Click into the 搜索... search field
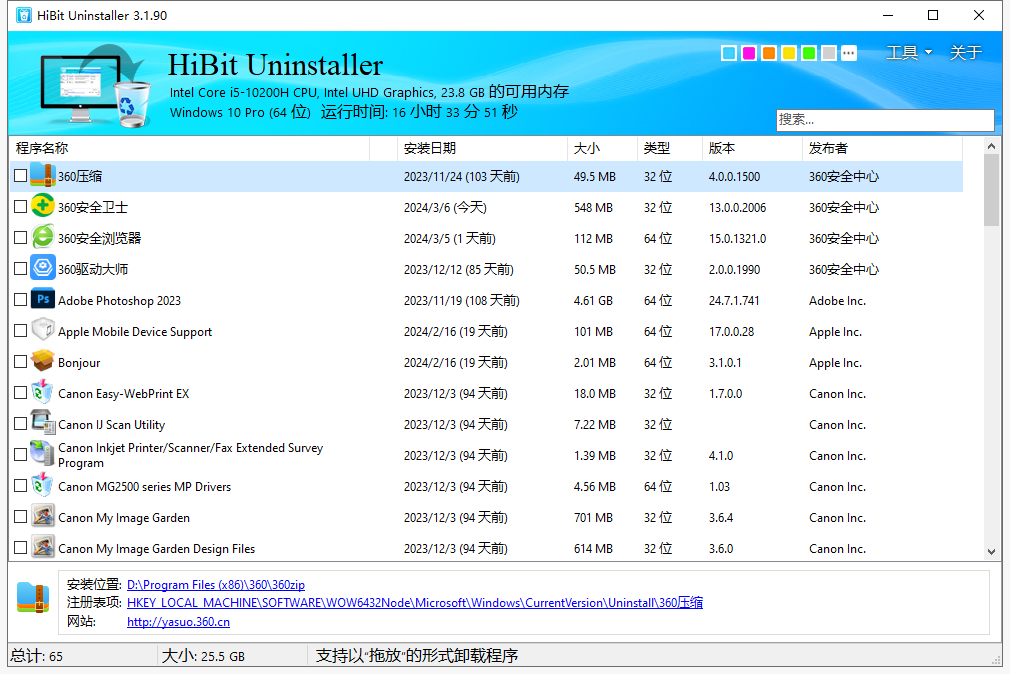The image size is (1010, 674). point(885,120)
